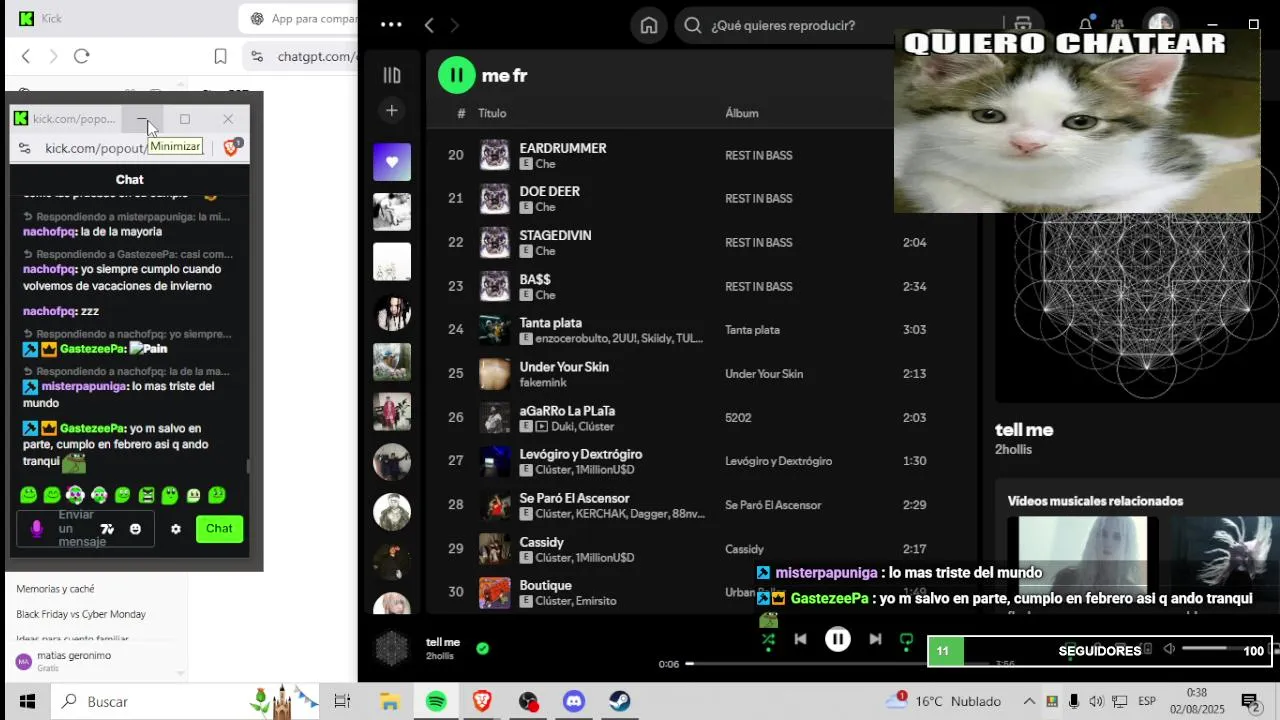Open artist fakemink under Under Your Skin

click(545, 382)
